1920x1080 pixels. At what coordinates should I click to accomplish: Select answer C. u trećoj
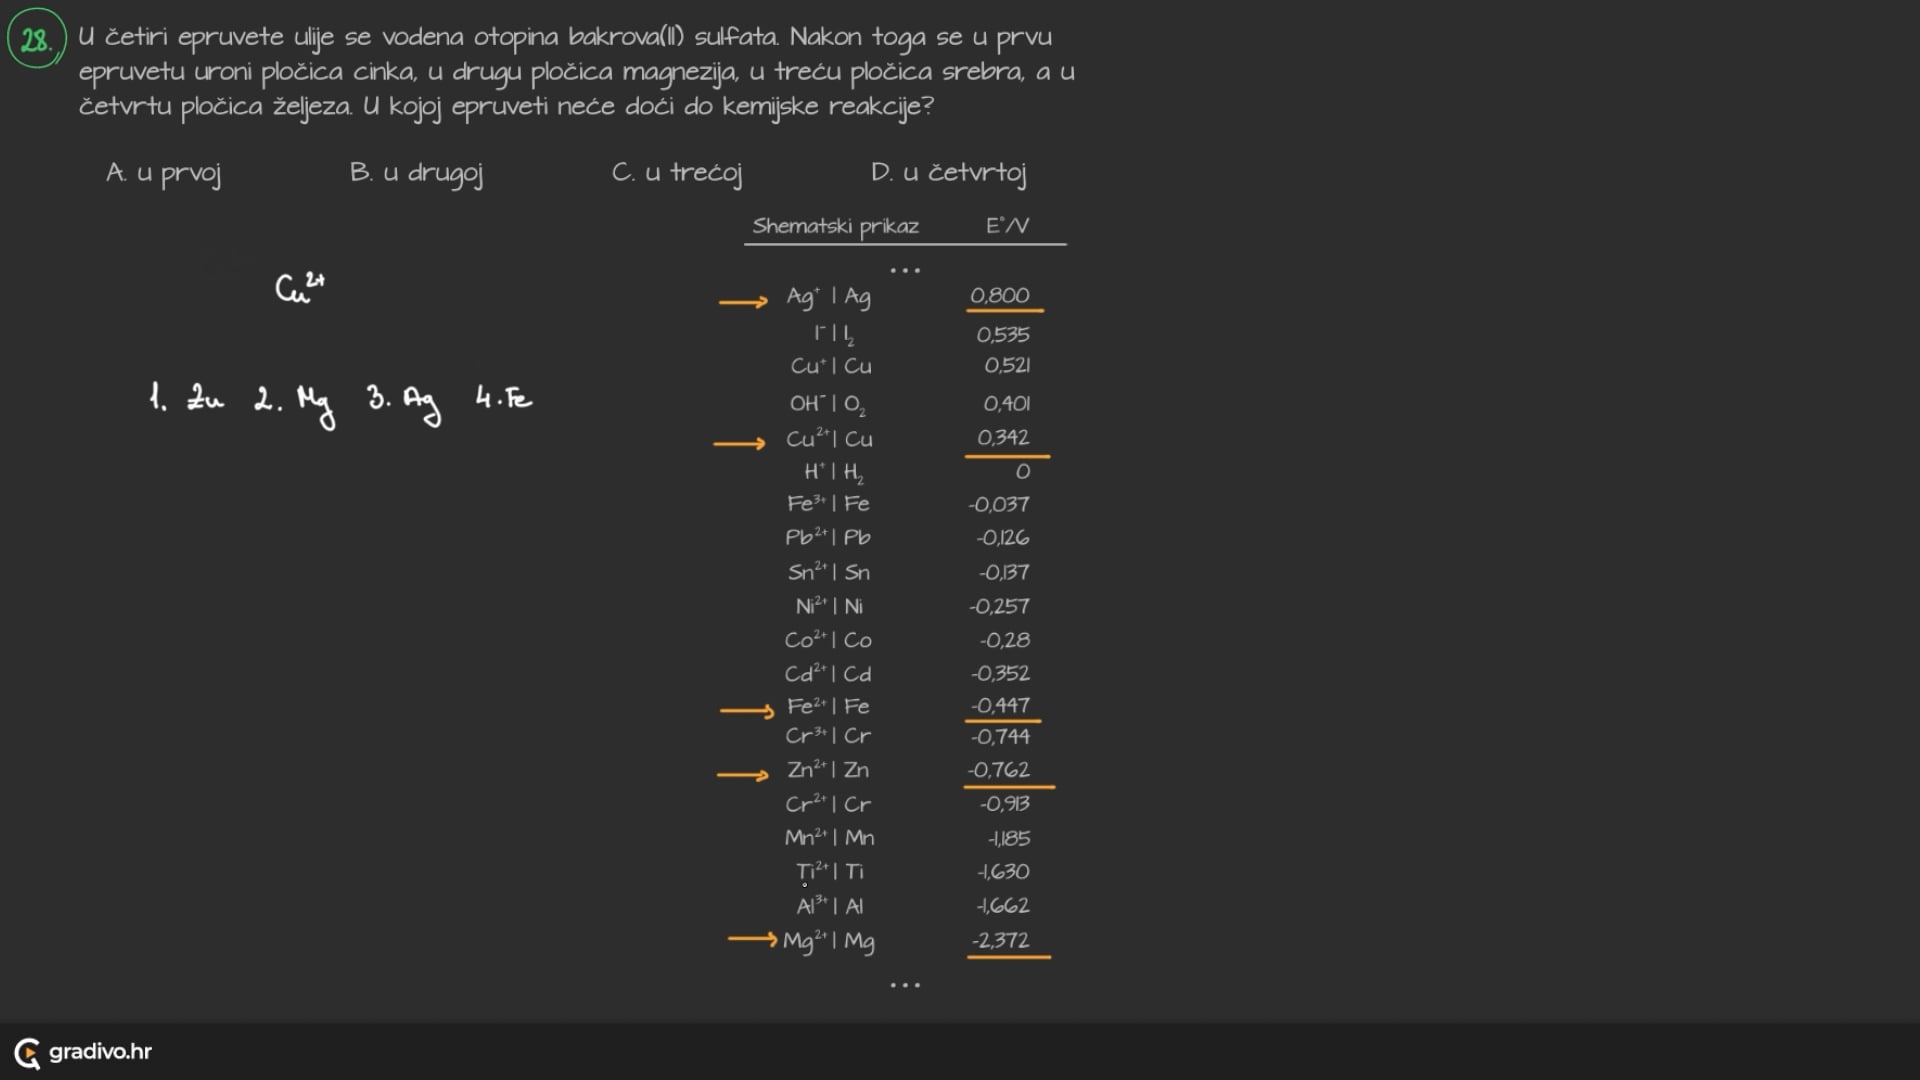(677, 173)
